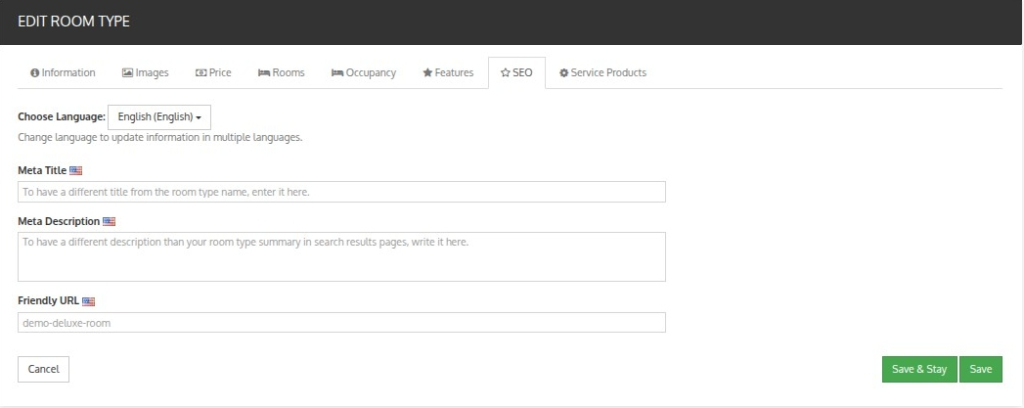Image resolution: width=1024 pixels, height=408 pixels.
Task: Open the English (English) language dropdown
Action: point(159,117)
